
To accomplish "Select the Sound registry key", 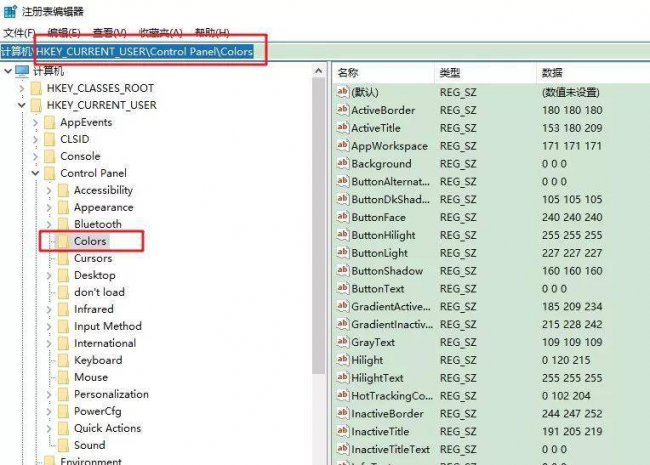I will click(90, 445).
